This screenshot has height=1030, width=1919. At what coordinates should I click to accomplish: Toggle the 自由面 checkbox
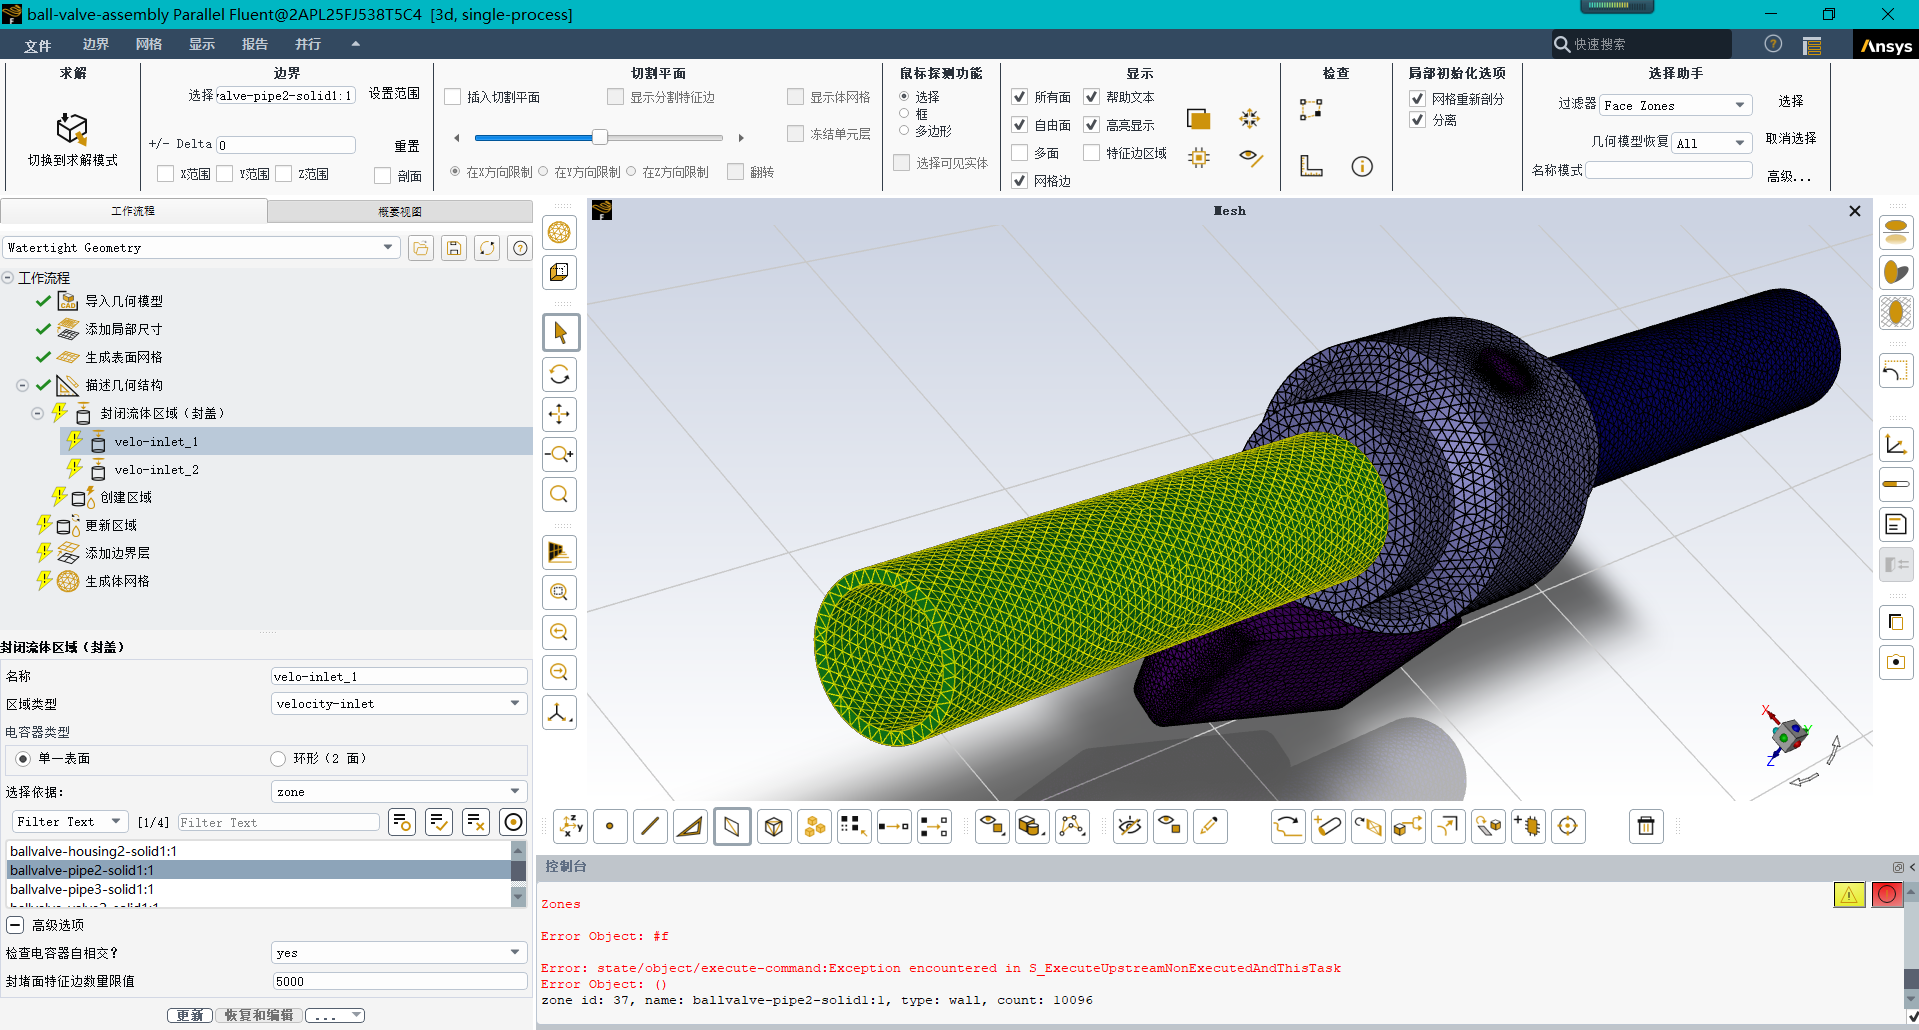point(1019,125)
